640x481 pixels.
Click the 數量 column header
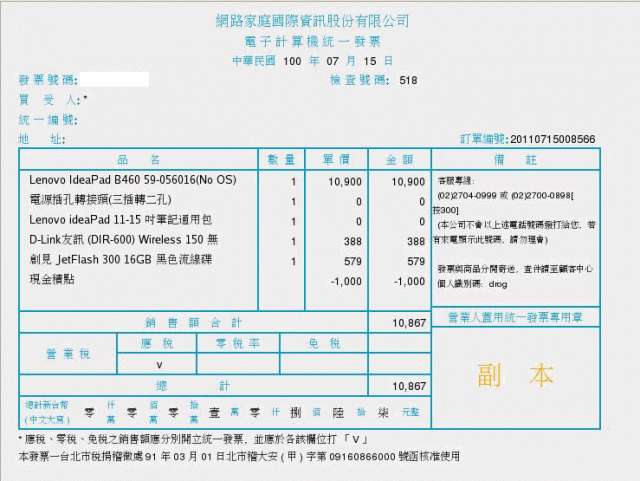coord(281,160)
